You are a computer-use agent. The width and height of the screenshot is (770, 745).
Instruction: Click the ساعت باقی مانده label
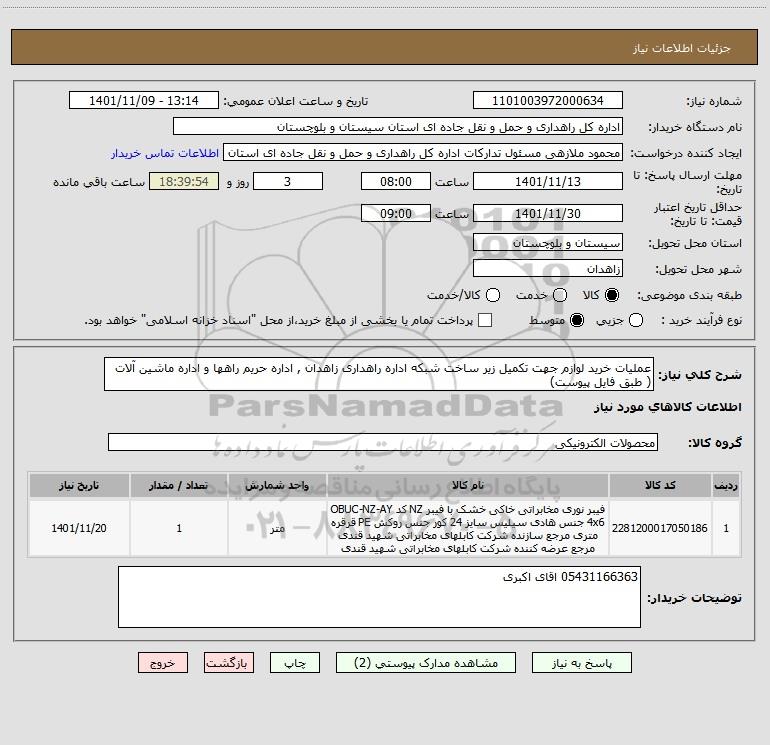[x=99, y=182]
